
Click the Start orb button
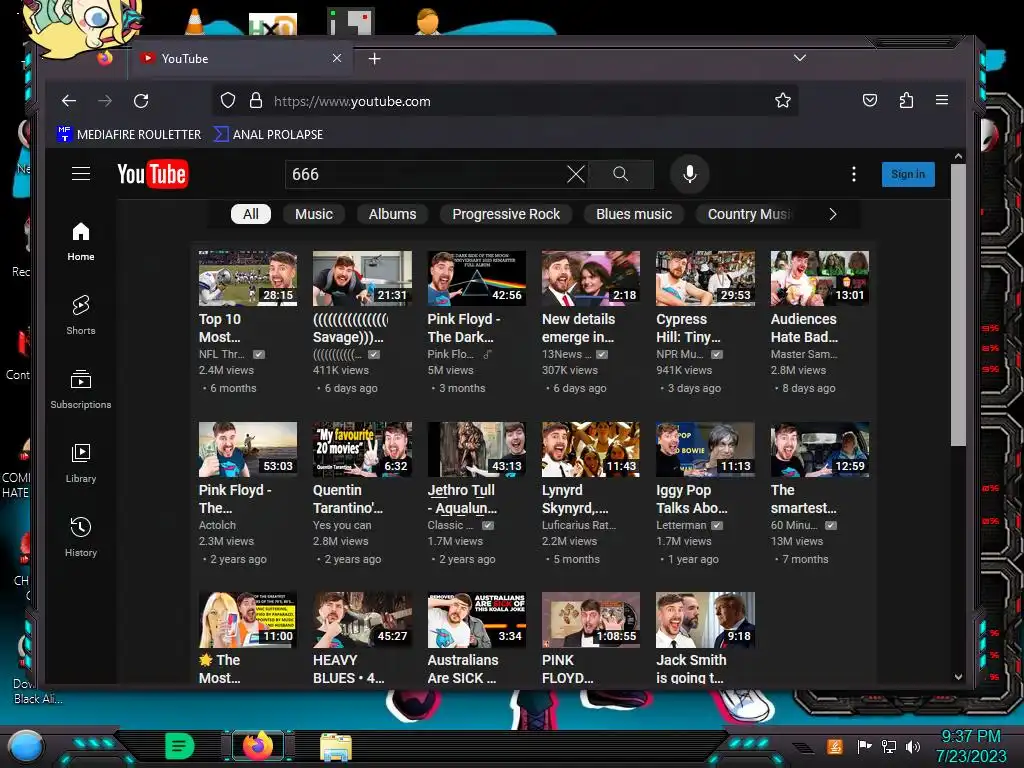point(25,746)
